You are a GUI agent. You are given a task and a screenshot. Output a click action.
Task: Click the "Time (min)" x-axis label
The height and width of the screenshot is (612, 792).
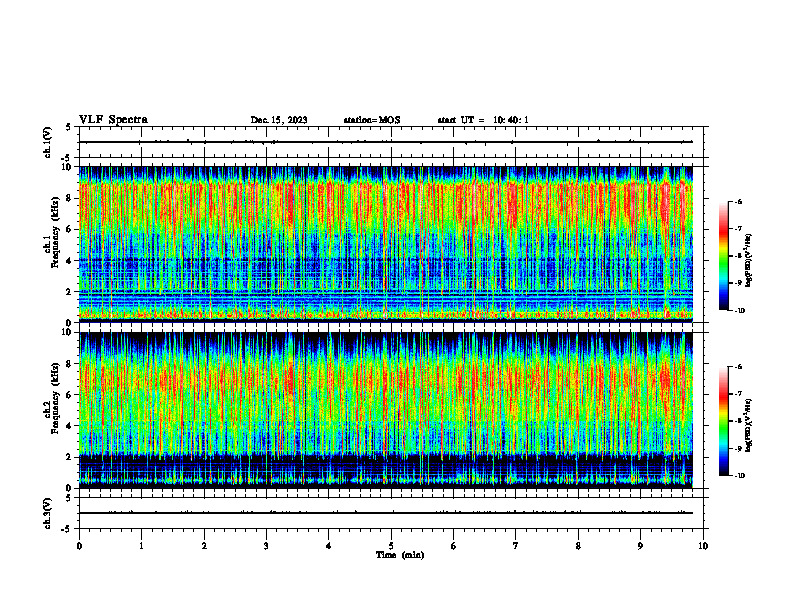(400, 555)
